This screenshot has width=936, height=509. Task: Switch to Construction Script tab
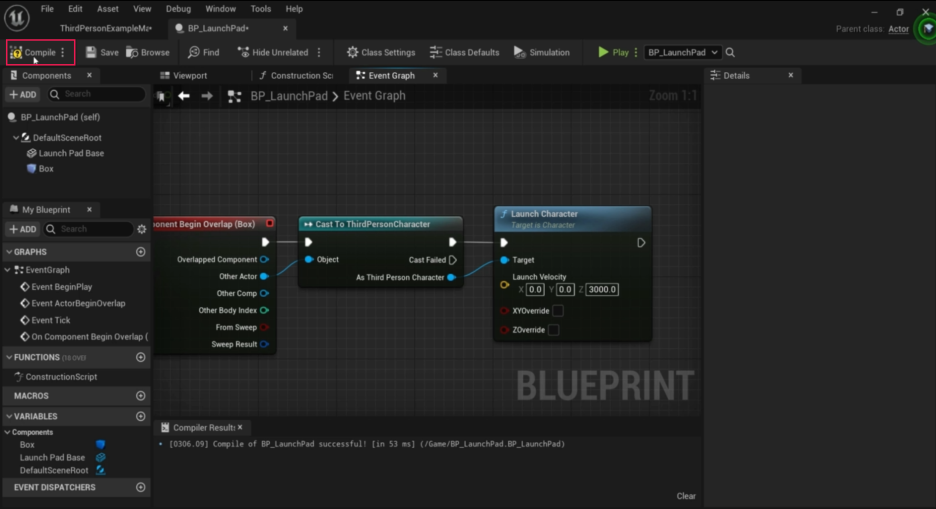[296, 76]
